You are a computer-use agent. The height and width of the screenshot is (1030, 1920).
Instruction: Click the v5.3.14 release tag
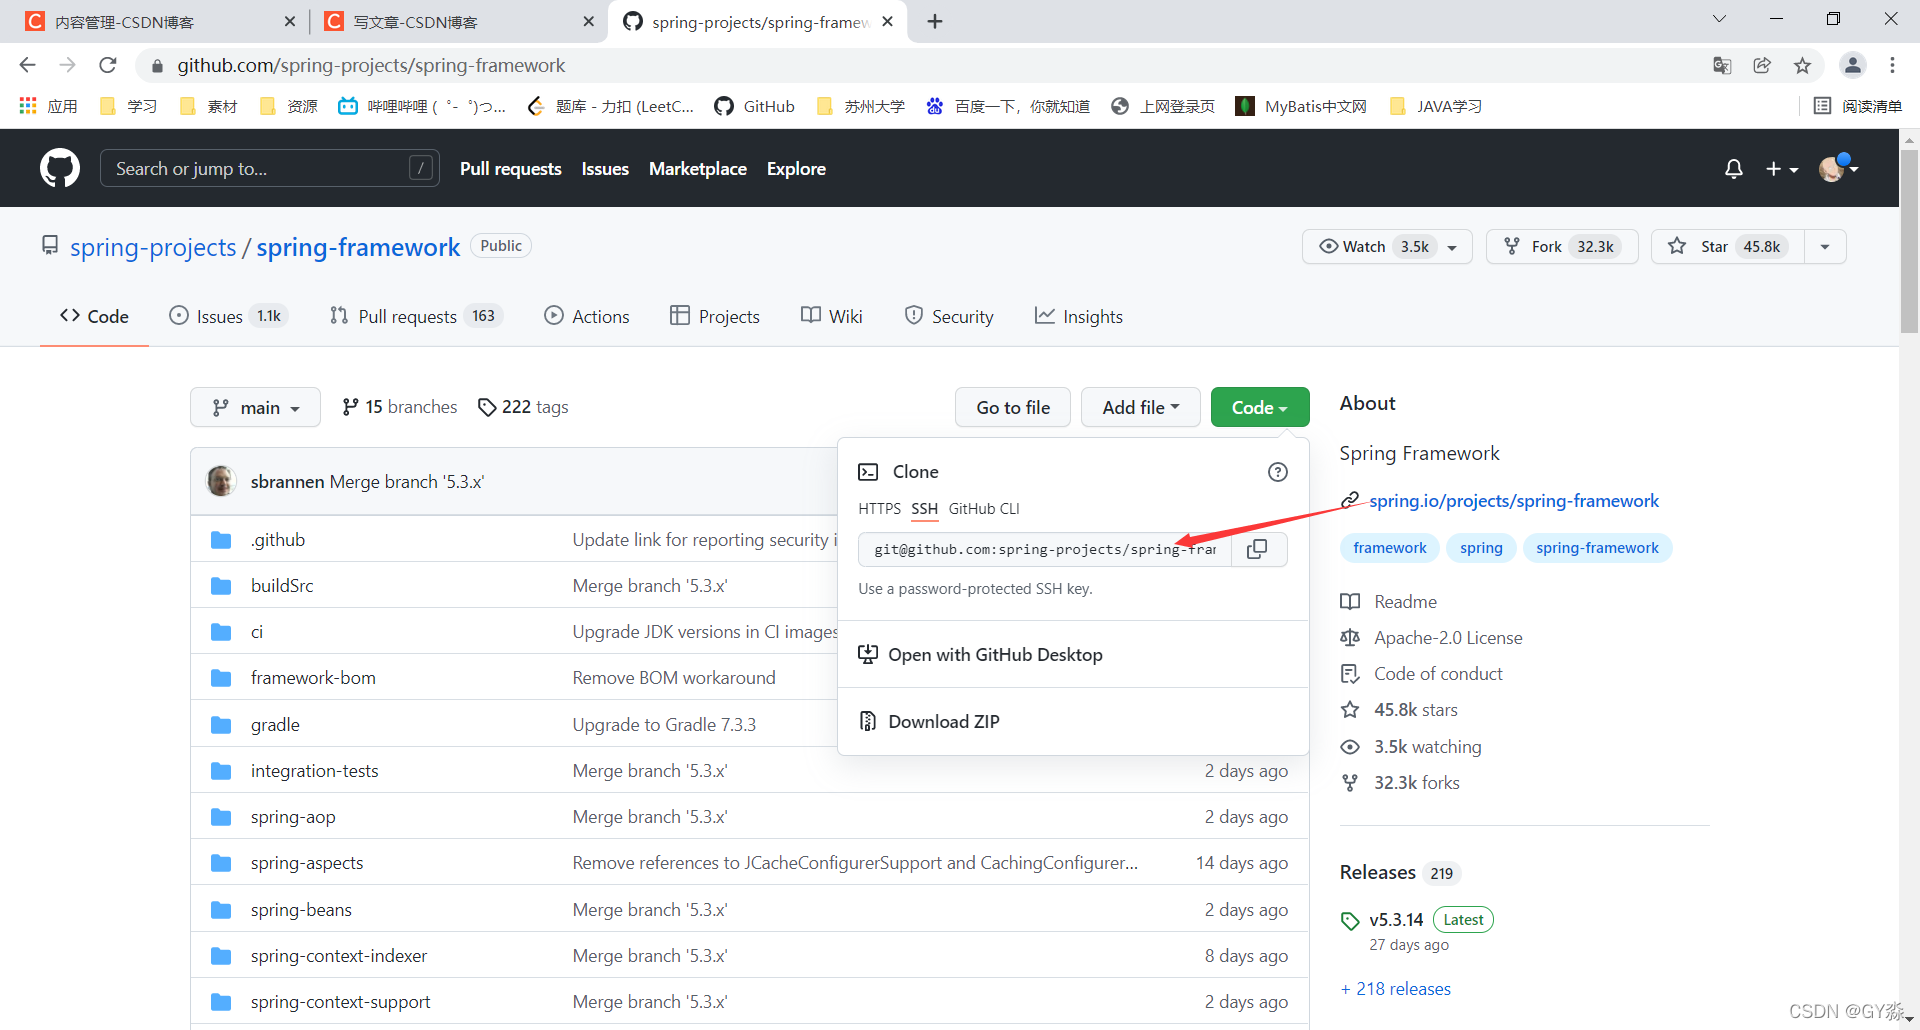click(x=1396, y=920)
